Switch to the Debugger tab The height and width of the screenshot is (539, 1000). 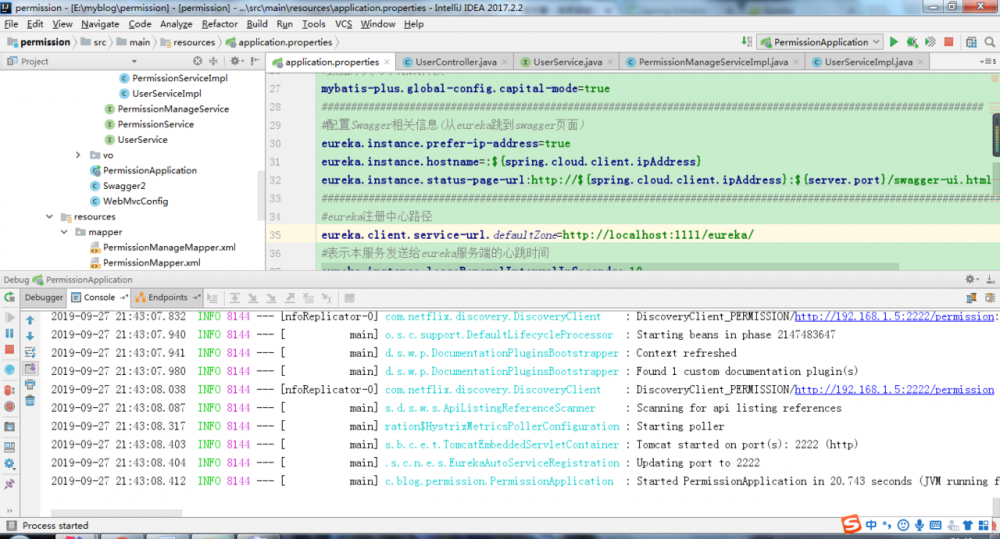click(43, 297)
